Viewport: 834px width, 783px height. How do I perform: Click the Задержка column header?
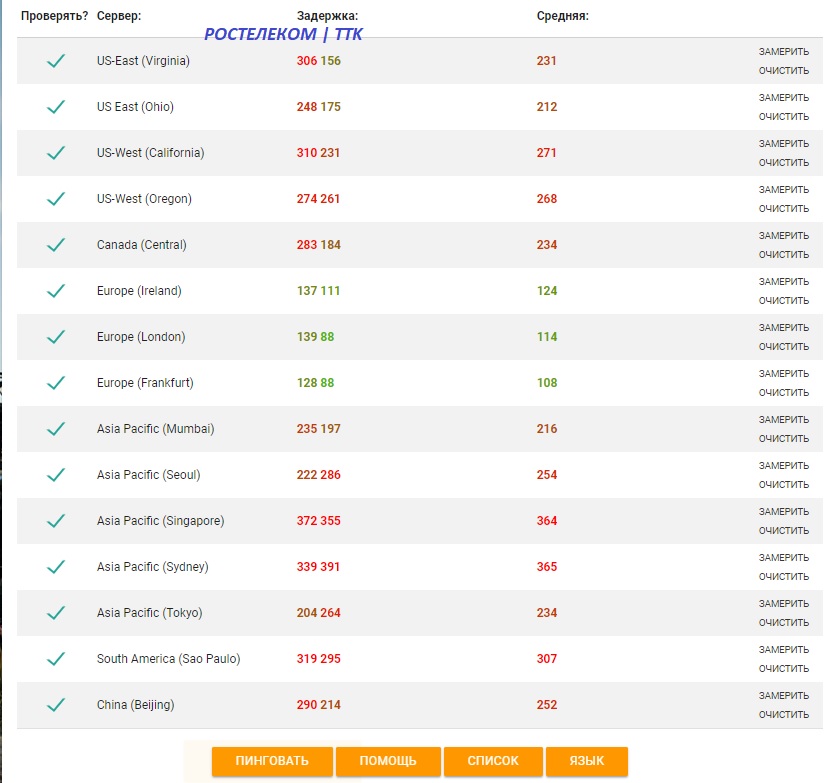(327, 17)
